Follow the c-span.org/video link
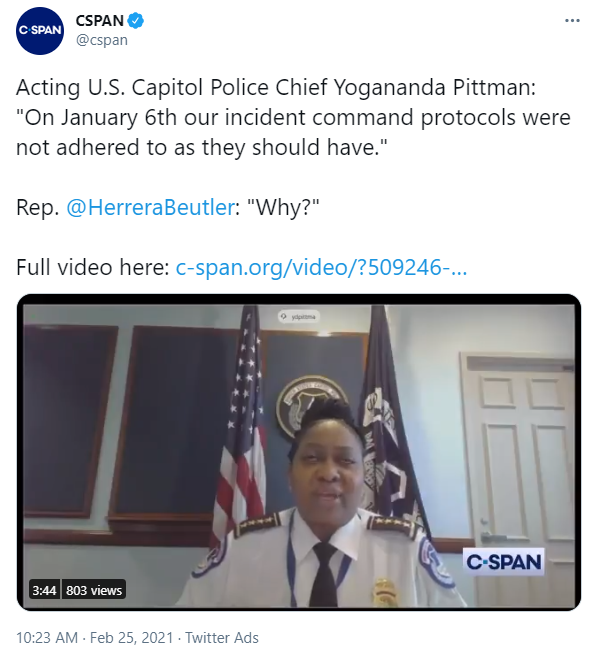592x657 pixels. click(321, 267)
